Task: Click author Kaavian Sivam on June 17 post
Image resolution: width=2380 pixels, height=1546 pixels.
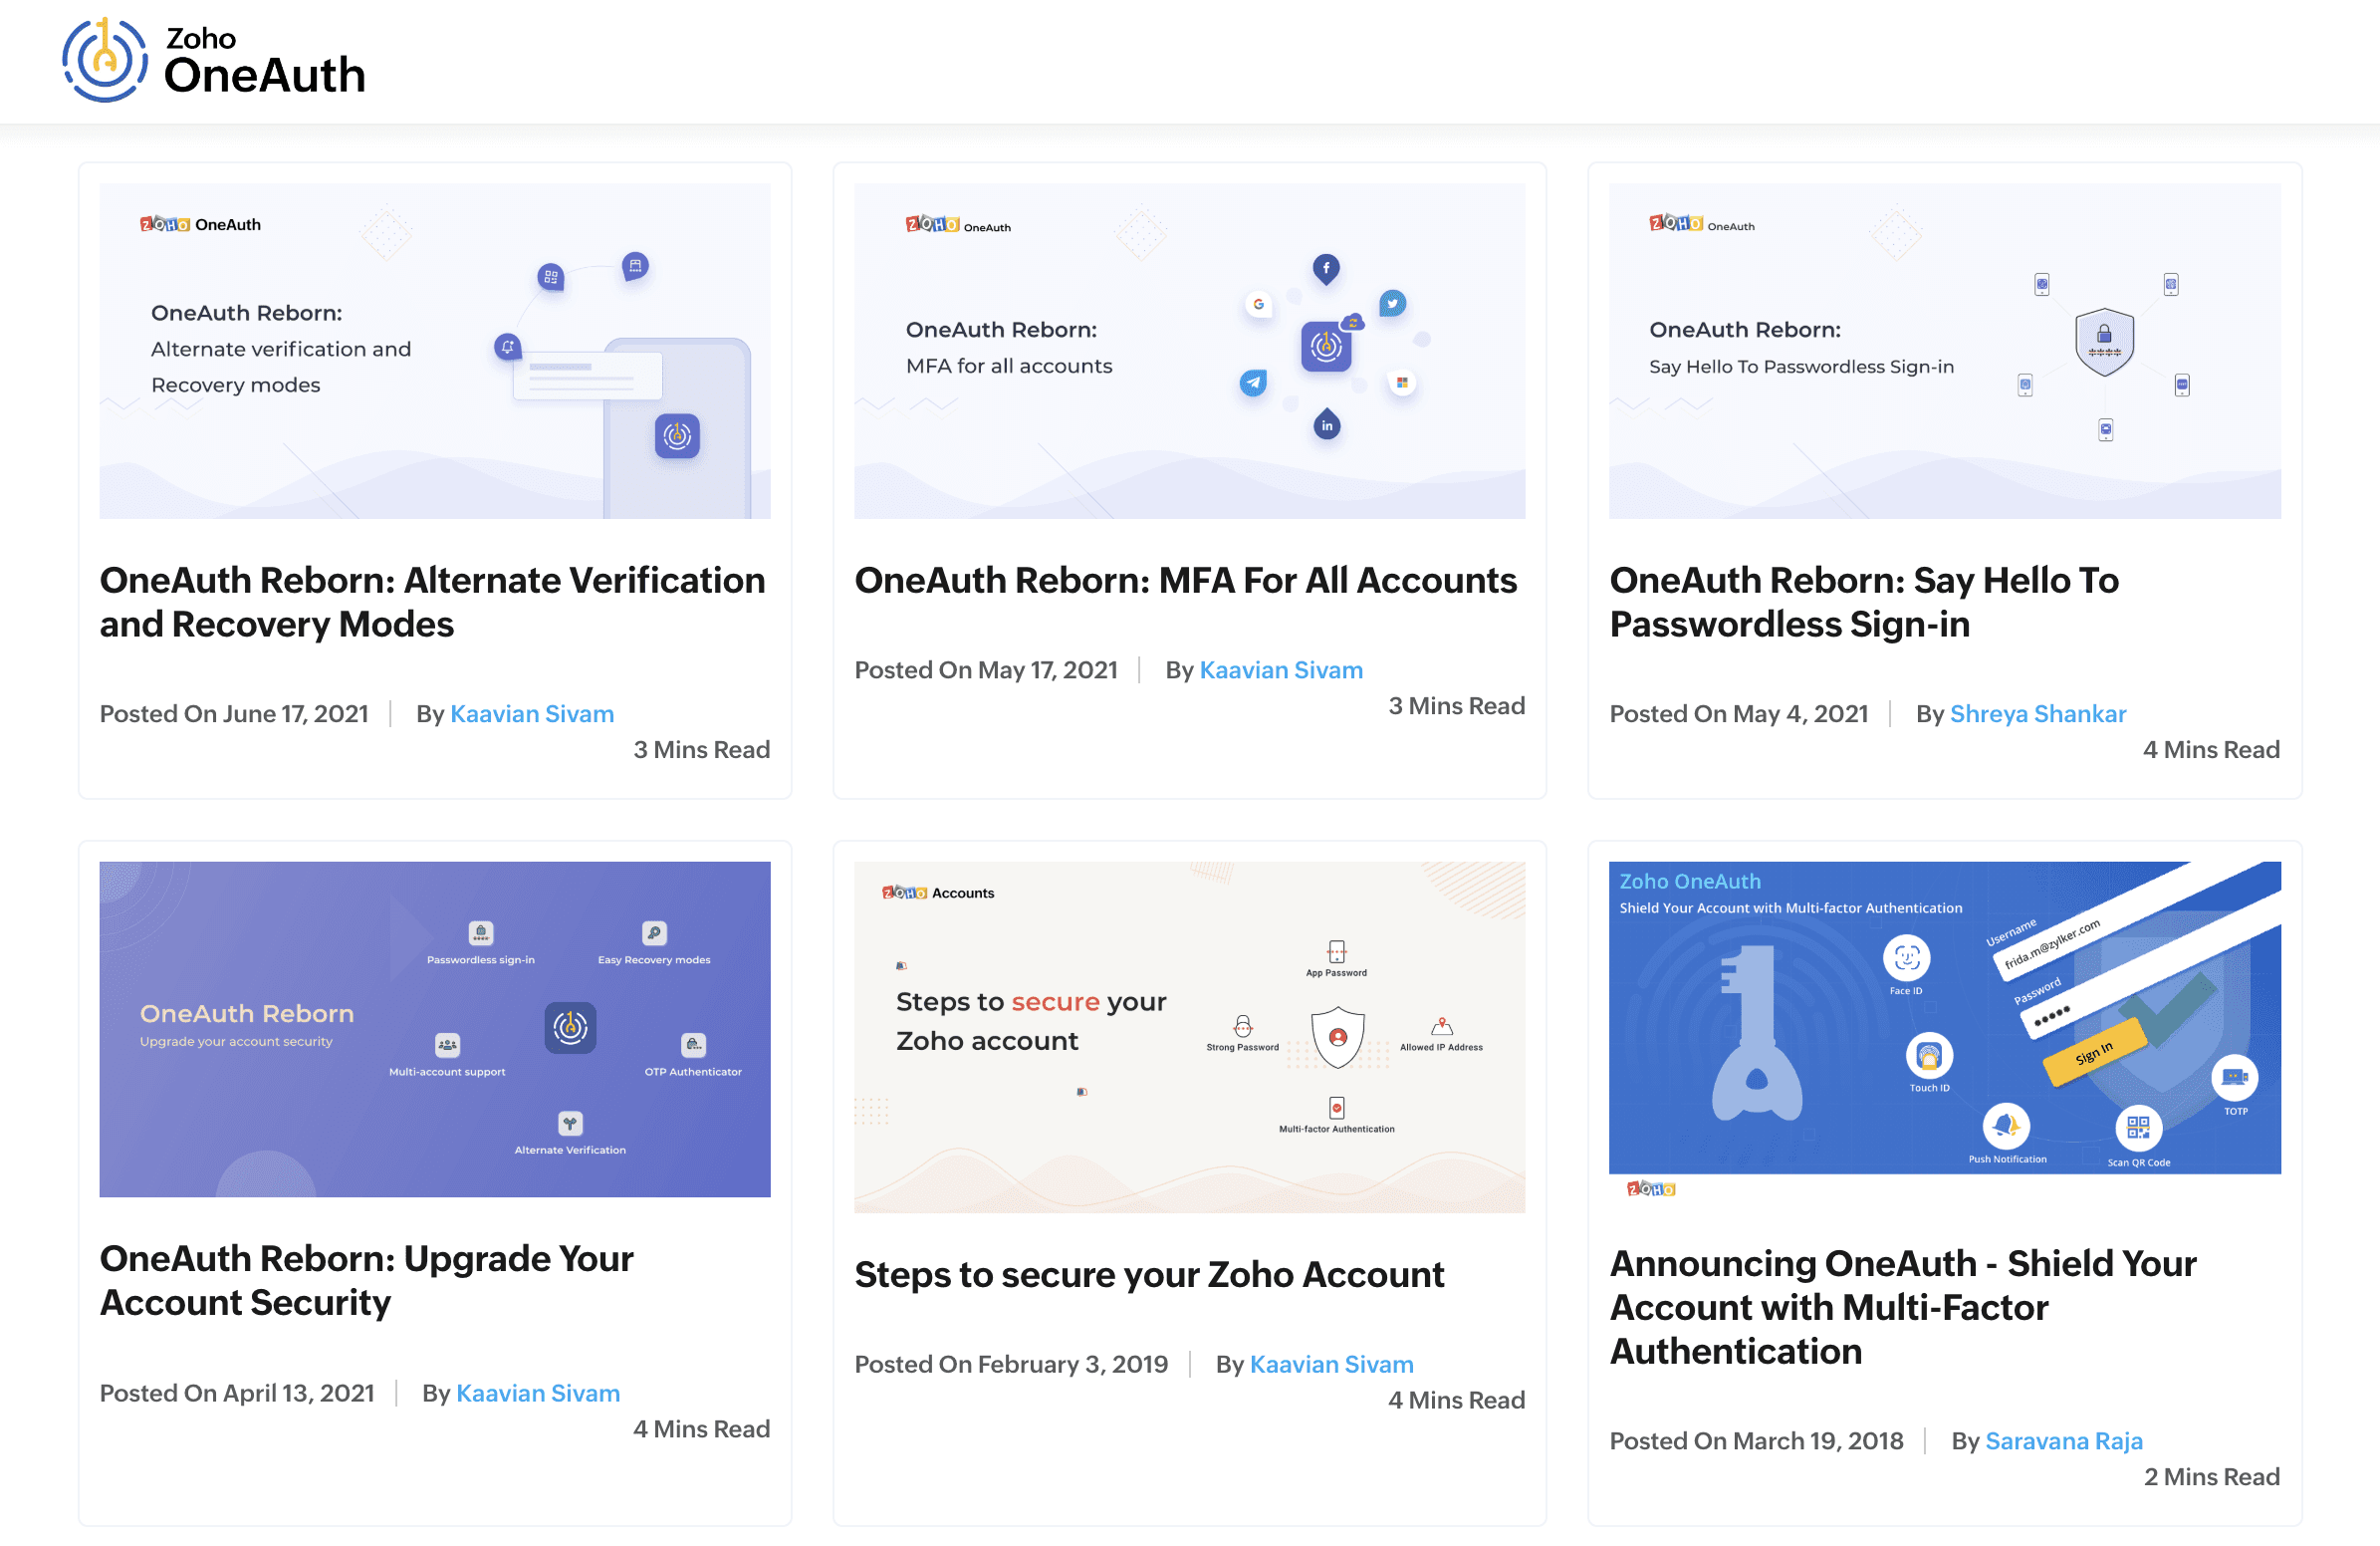Action: pyautogui.click(x=532, y=714)
